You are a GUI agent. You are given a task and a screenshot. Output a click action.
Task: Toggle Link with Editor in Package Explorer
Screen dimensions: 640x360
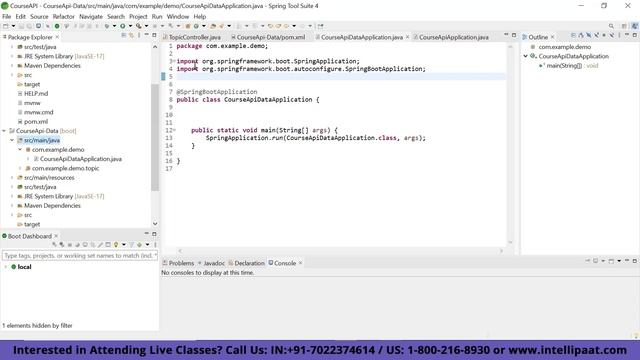pos(131,36)
